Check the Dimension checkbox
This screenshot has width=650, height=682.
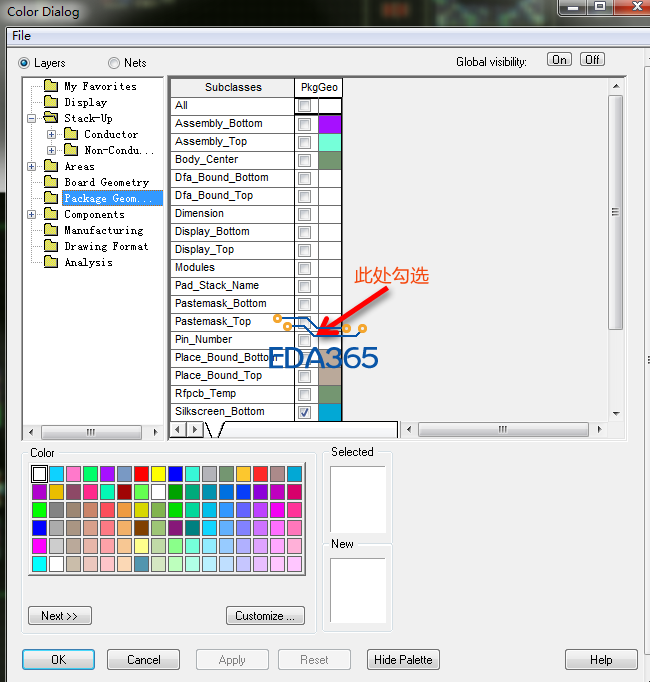pyautogui.click(x=305, y=214)
